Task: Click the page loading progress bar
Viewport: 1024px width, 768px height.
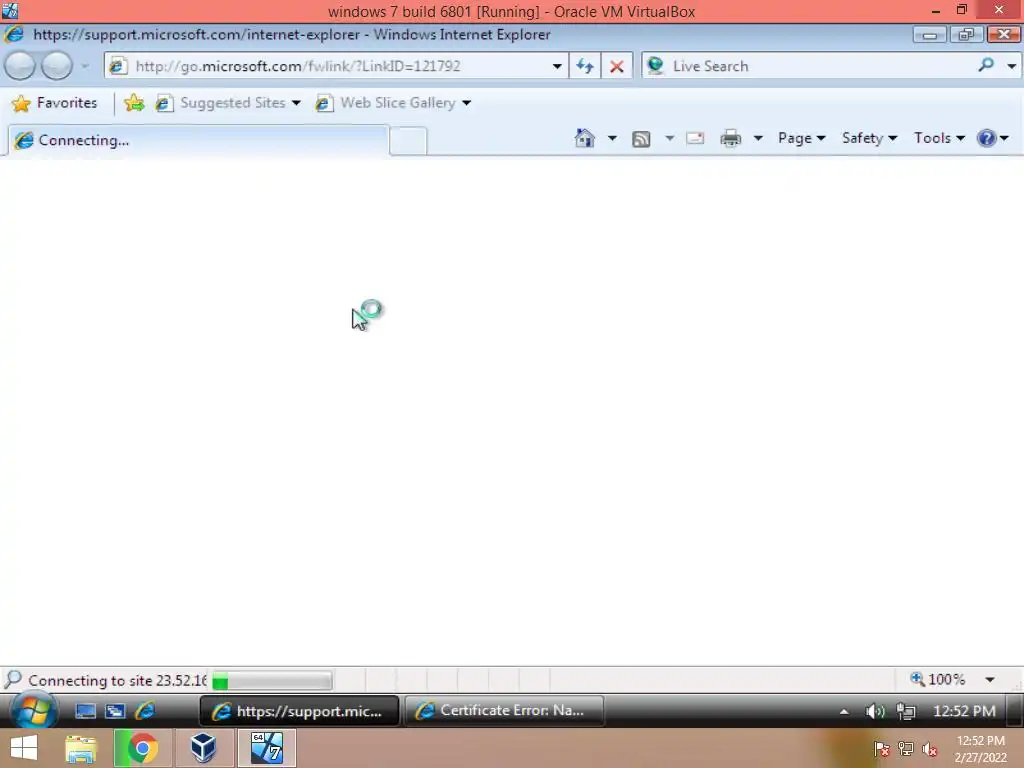Action: coord(272,680)
